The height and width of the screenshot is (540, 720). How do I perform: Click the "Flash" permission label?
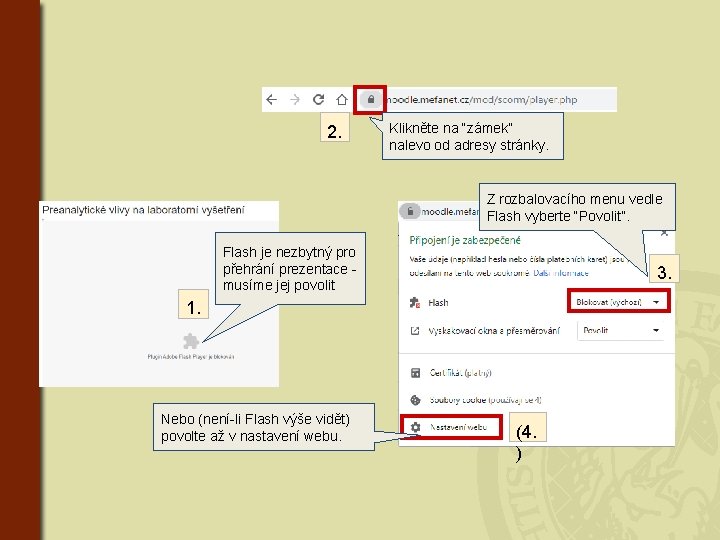(x=438, y=303)
